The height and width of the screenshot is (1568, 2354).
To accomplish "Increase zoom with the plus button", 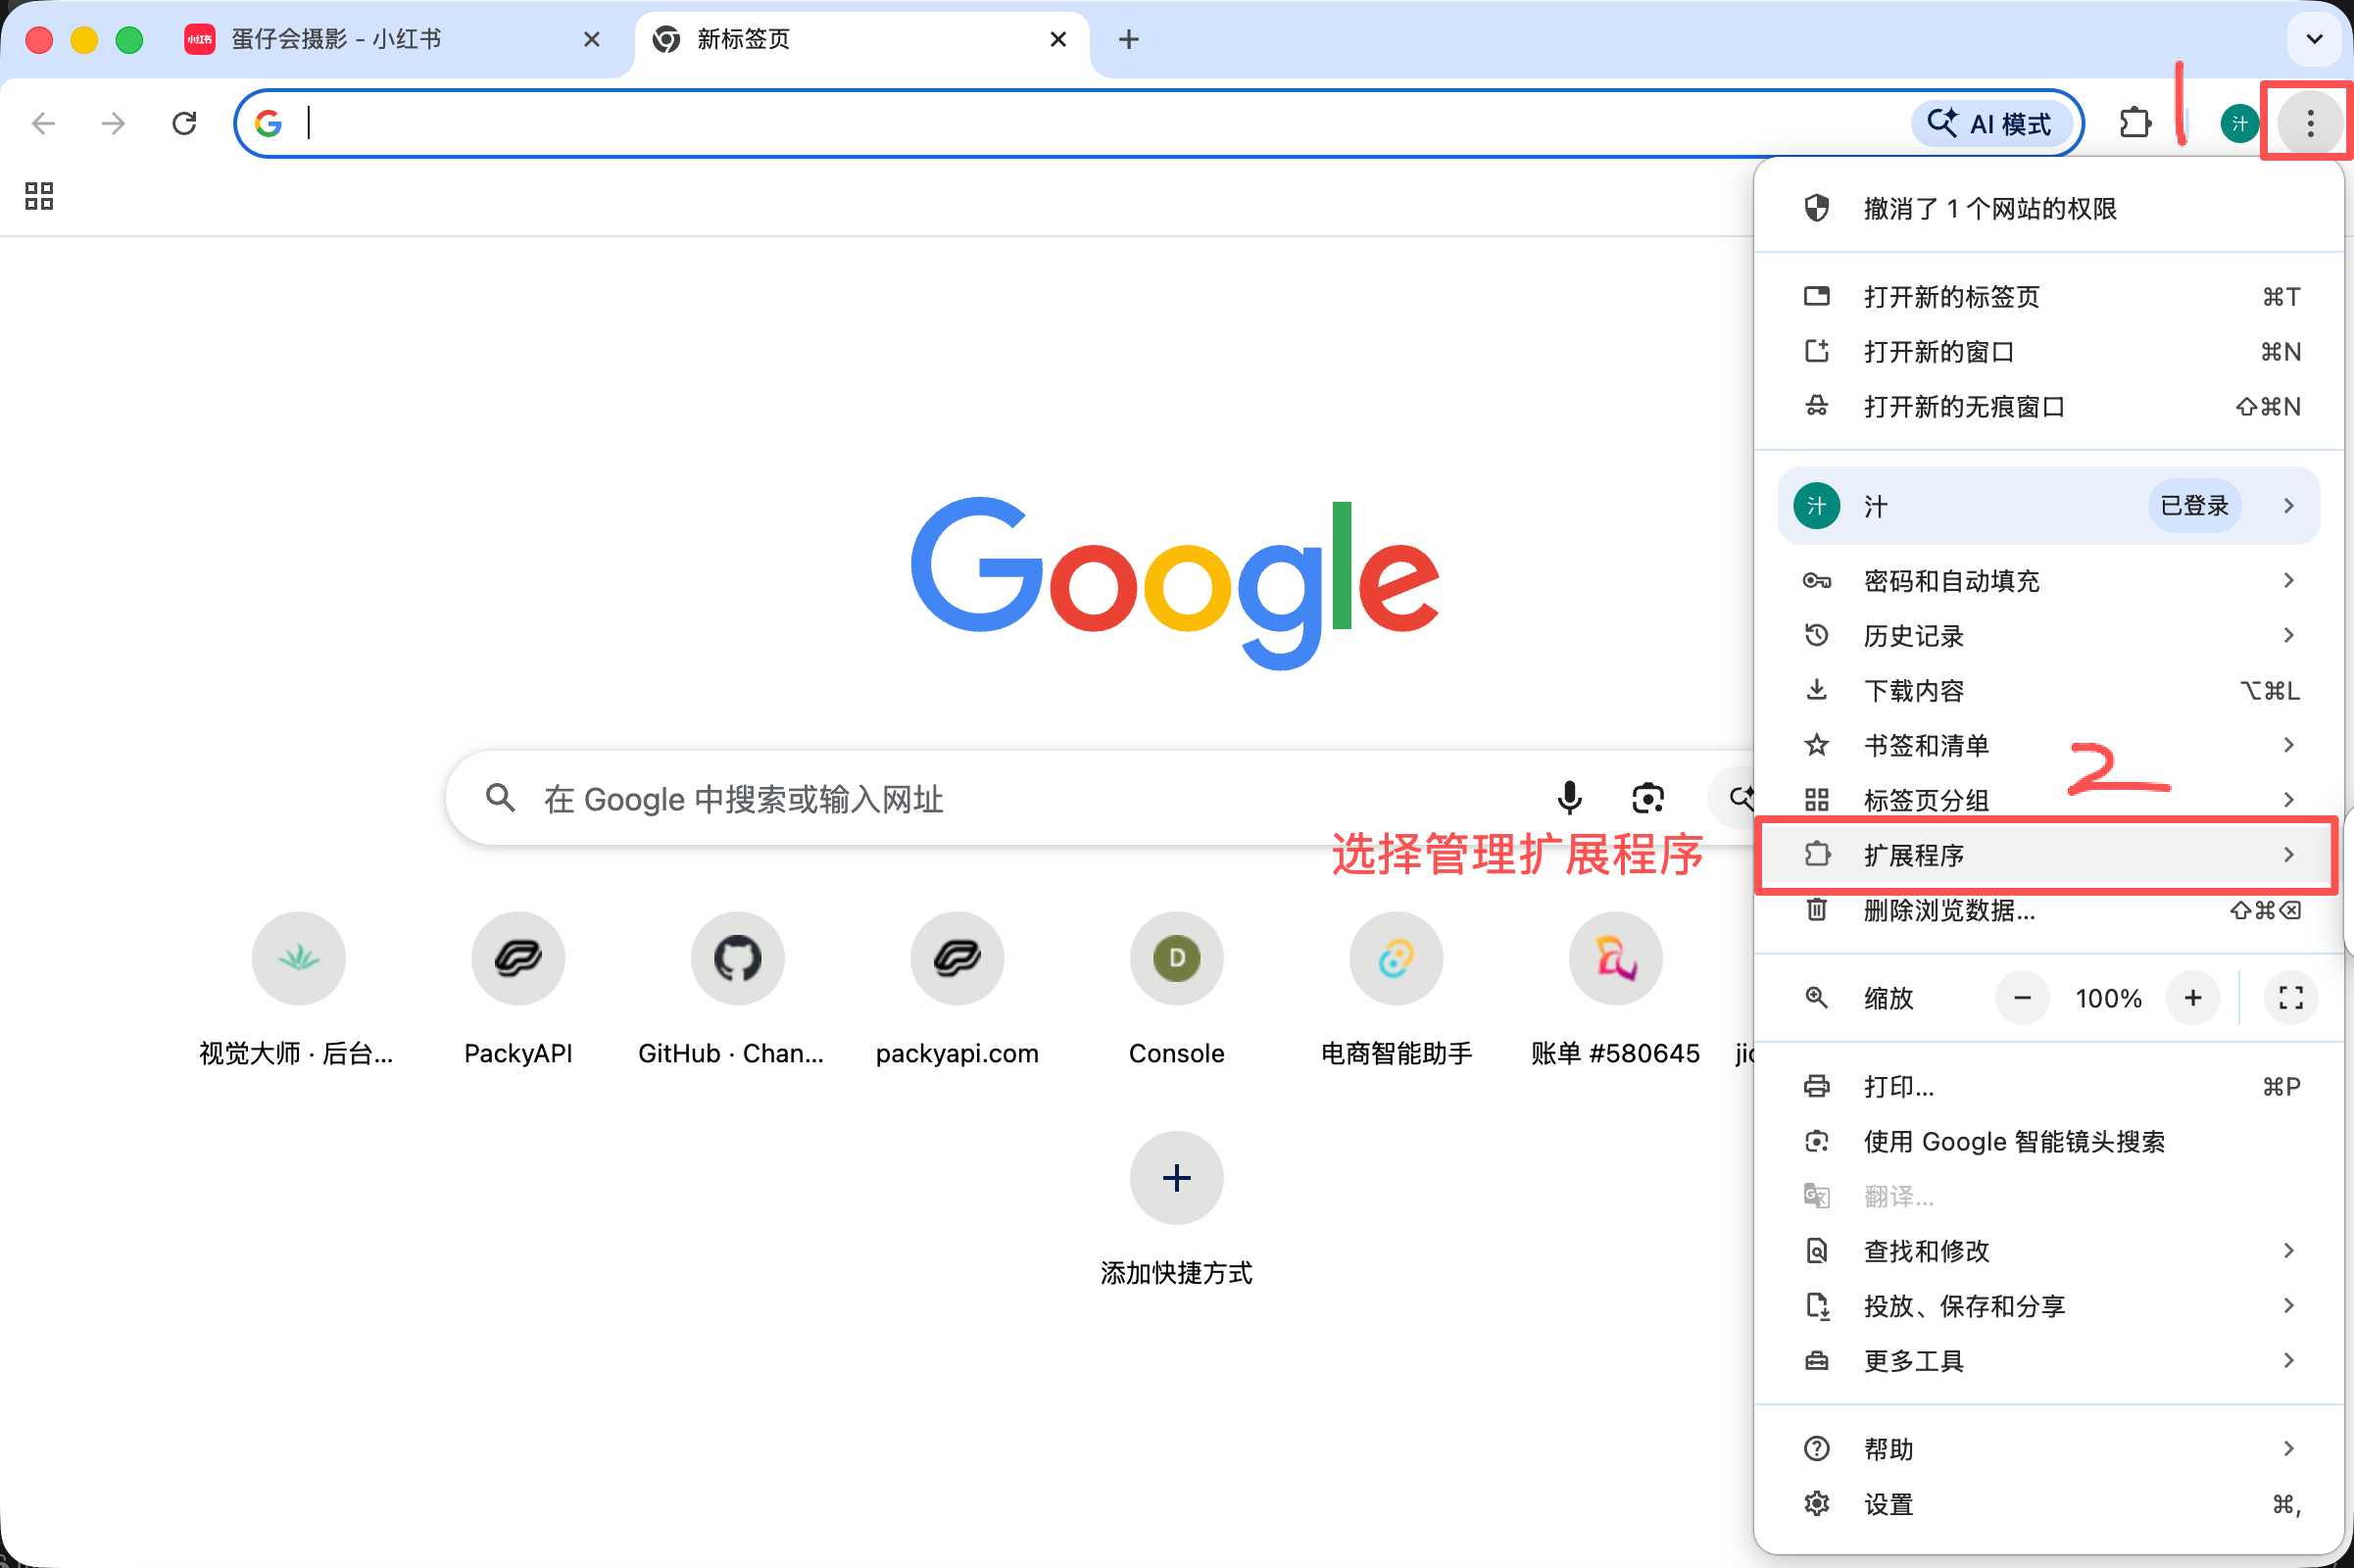I will pos(2192,998).
